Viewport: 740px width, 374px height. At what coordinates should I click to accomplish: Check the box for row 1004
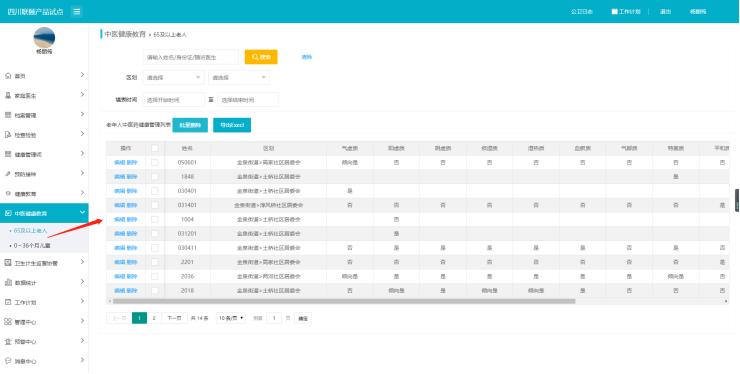pyautogui.click(x=155, y=220)
